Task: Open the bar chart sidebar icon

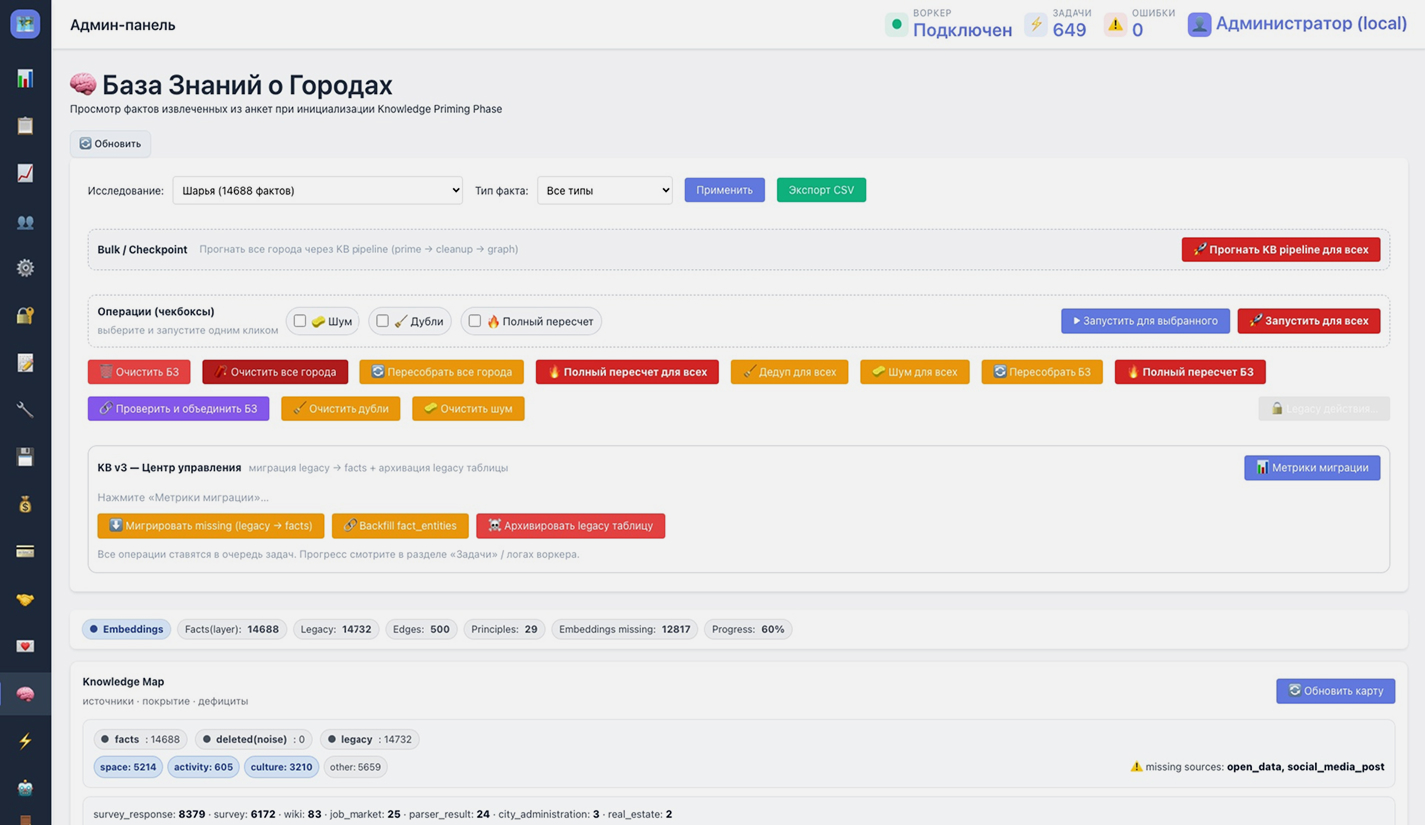Action: [x=25, y=79]
